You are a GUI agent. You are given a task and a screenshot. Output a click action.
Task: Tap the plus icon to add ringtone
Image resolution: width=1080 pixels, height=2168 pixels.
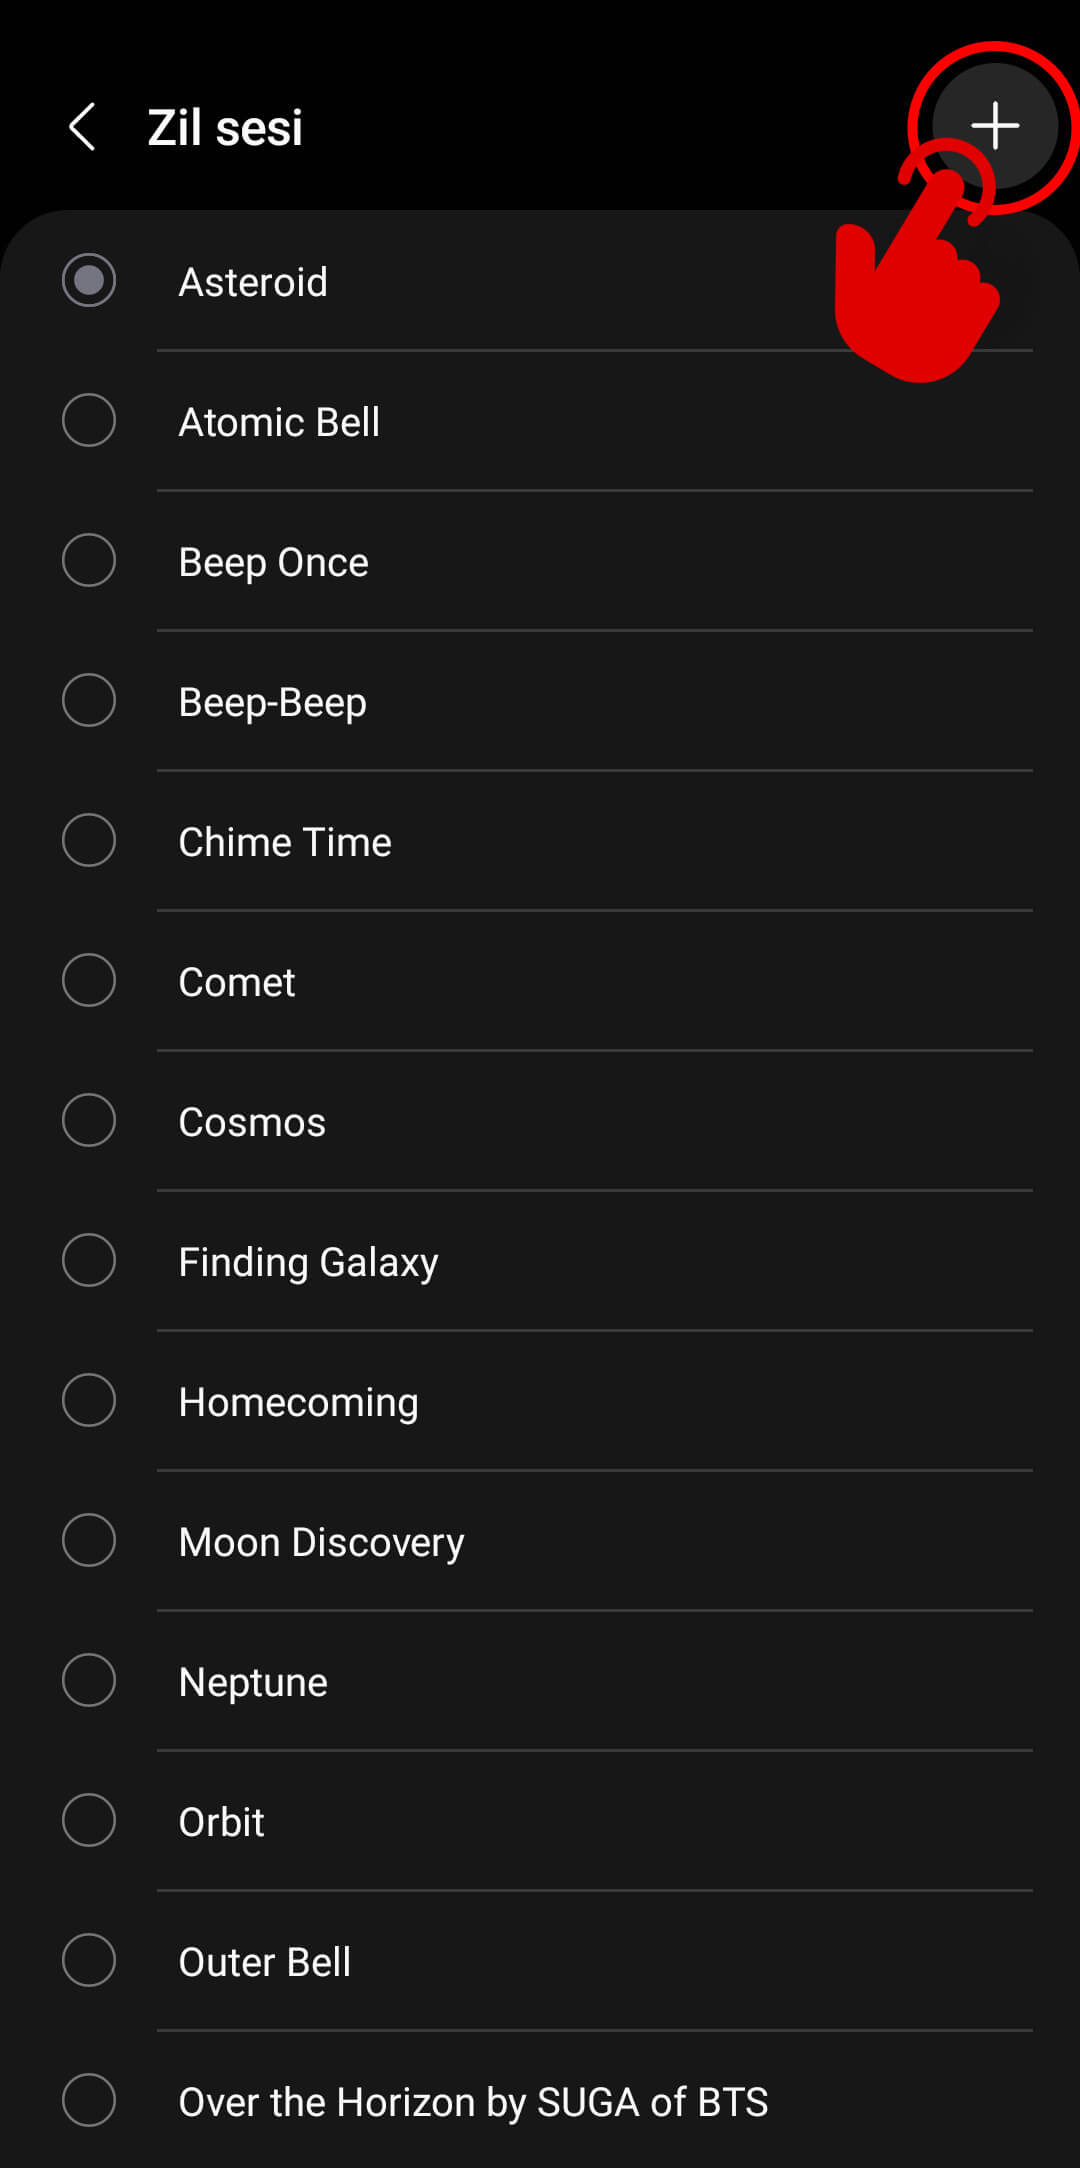994,127
